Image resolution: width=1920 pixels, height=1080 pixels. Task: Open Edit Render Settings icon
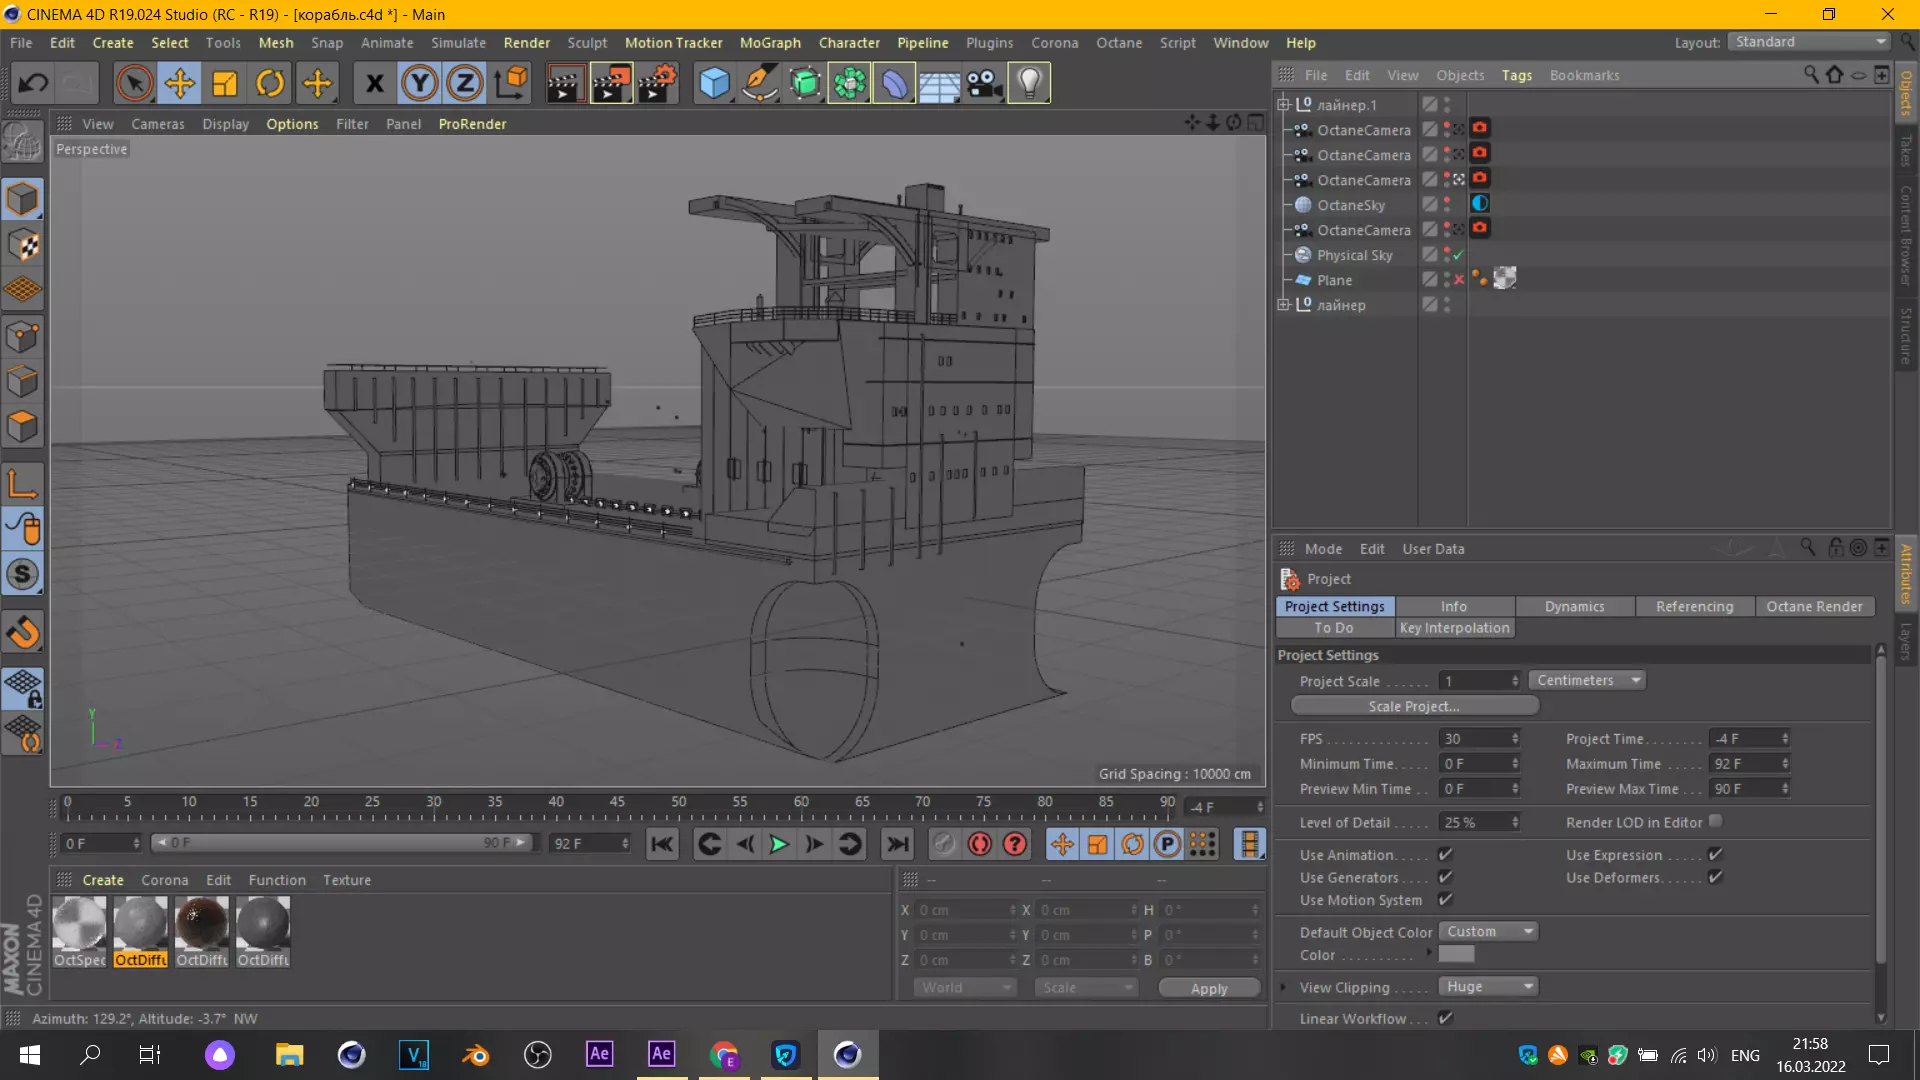coord(657,83)
